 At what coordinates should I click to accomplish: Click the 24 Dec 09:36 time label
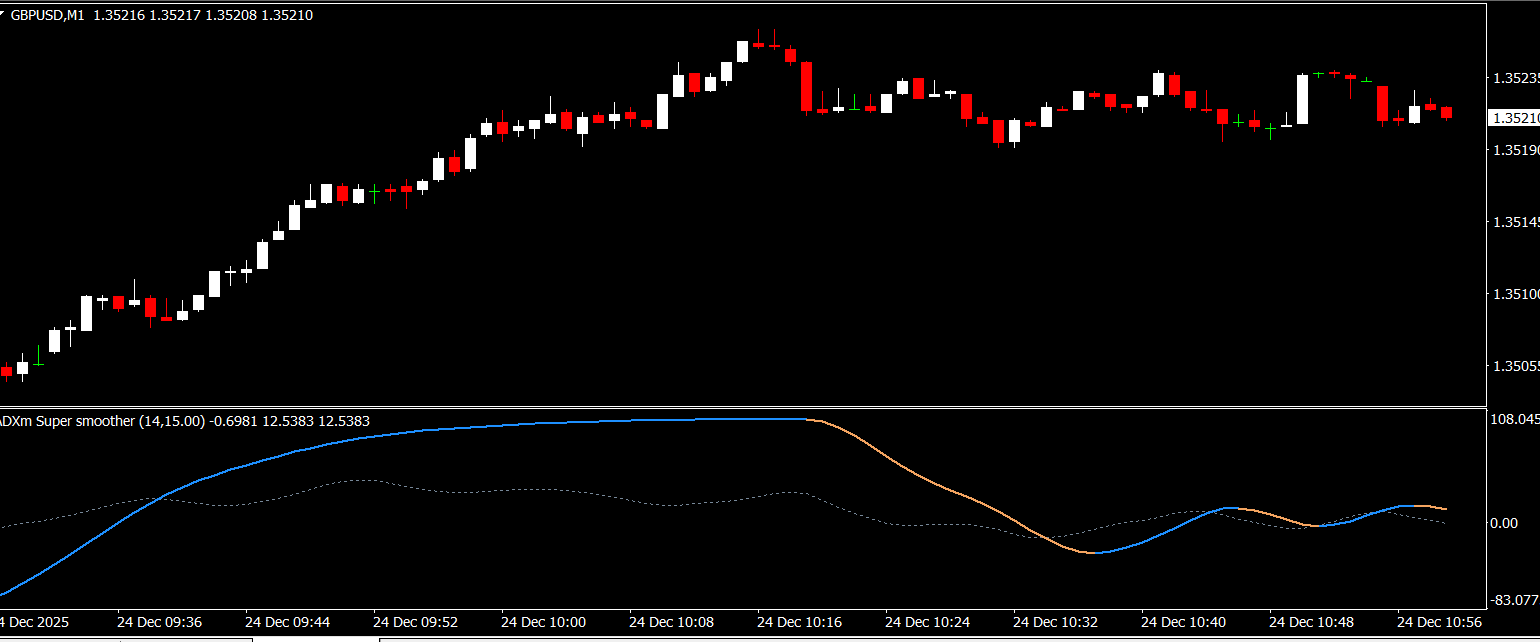(x=160, y=622)
